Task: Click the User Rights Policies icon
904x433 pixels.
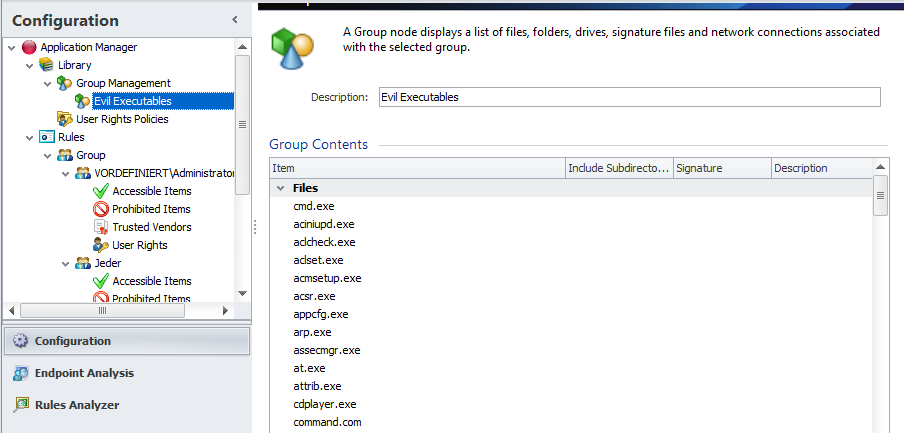Action: pos(64,119)
